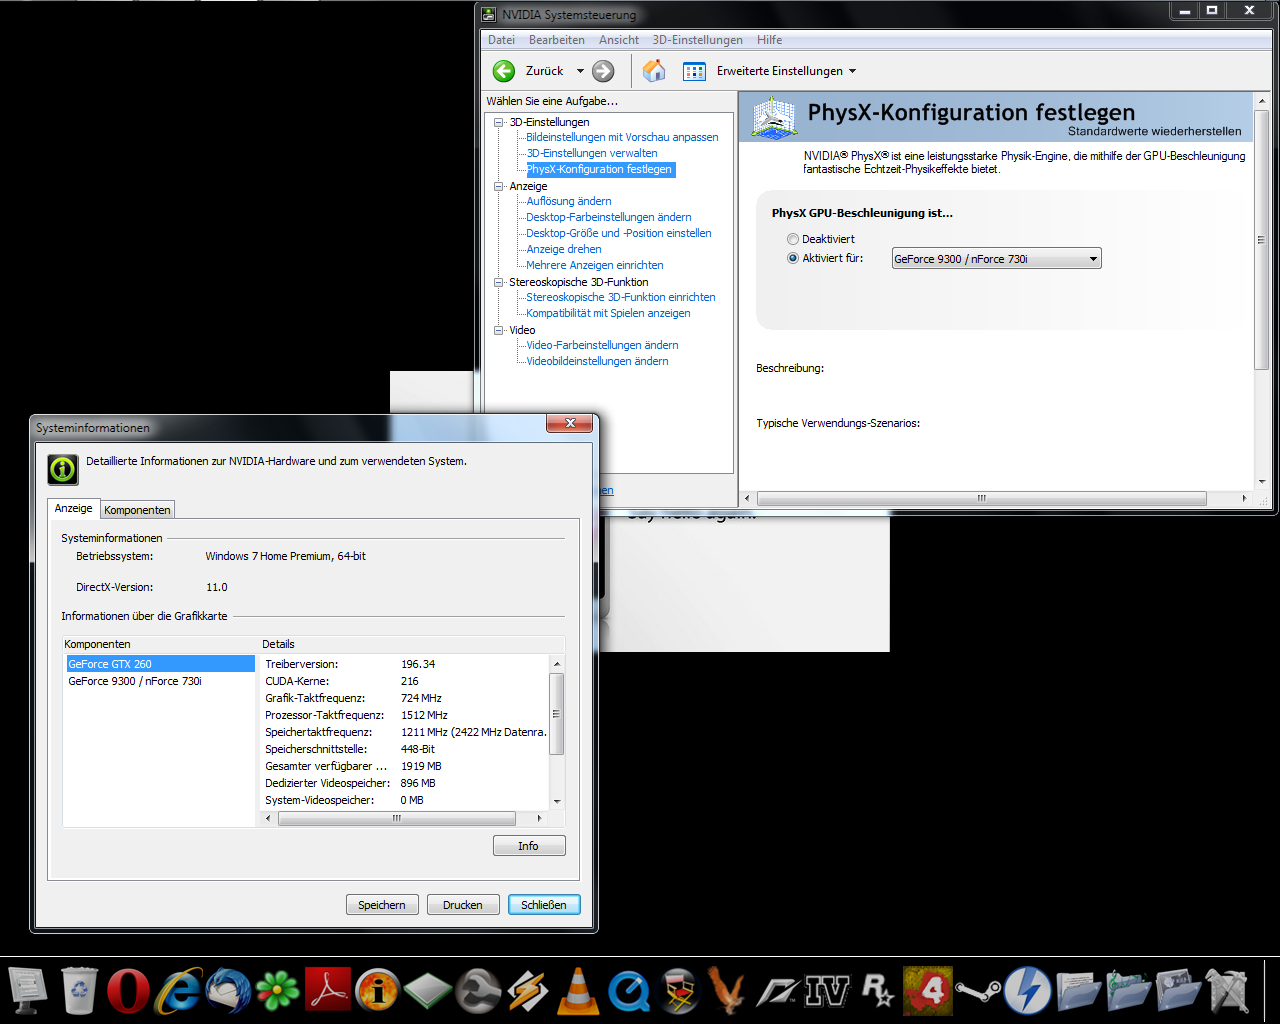Select GeForce 9300 / nForce 730i component
This screenshot has width=1280, height=1024.
(x=135, y=681)
